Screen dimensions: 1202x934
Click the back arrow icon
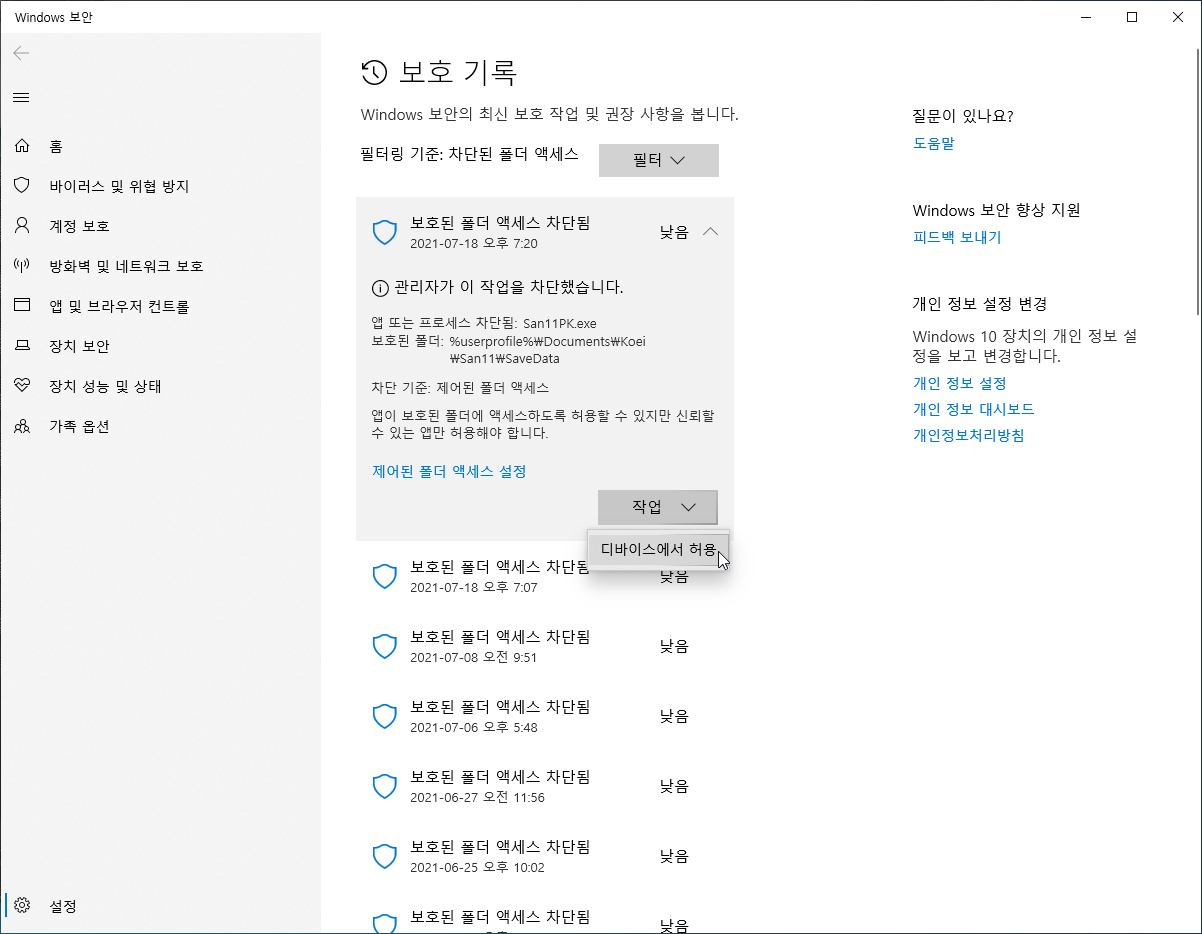tap(21, 53)
